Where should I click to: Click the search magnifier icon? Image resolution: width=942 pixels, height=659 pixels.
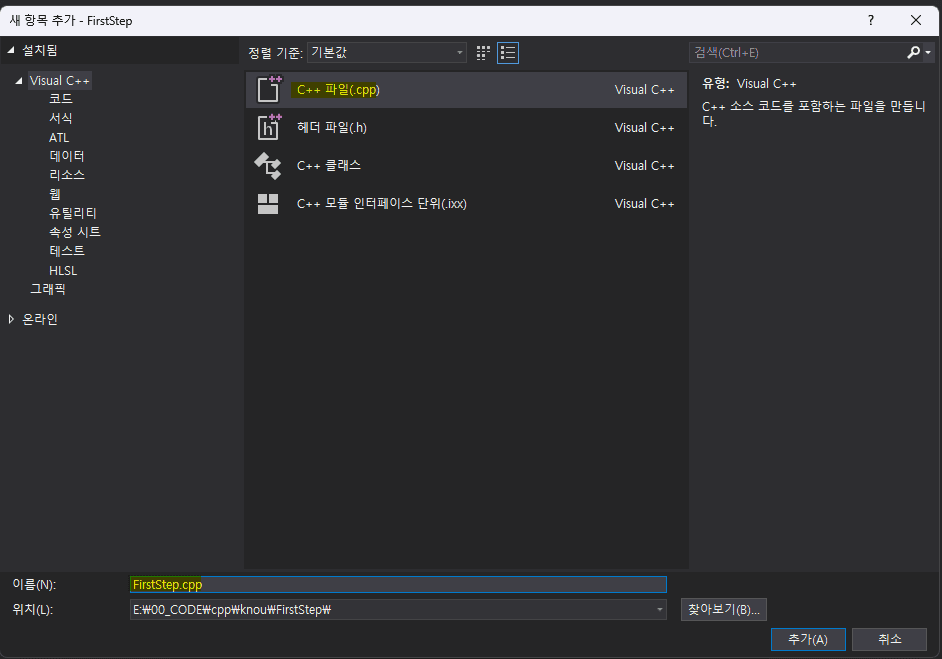tap(914, 53)
